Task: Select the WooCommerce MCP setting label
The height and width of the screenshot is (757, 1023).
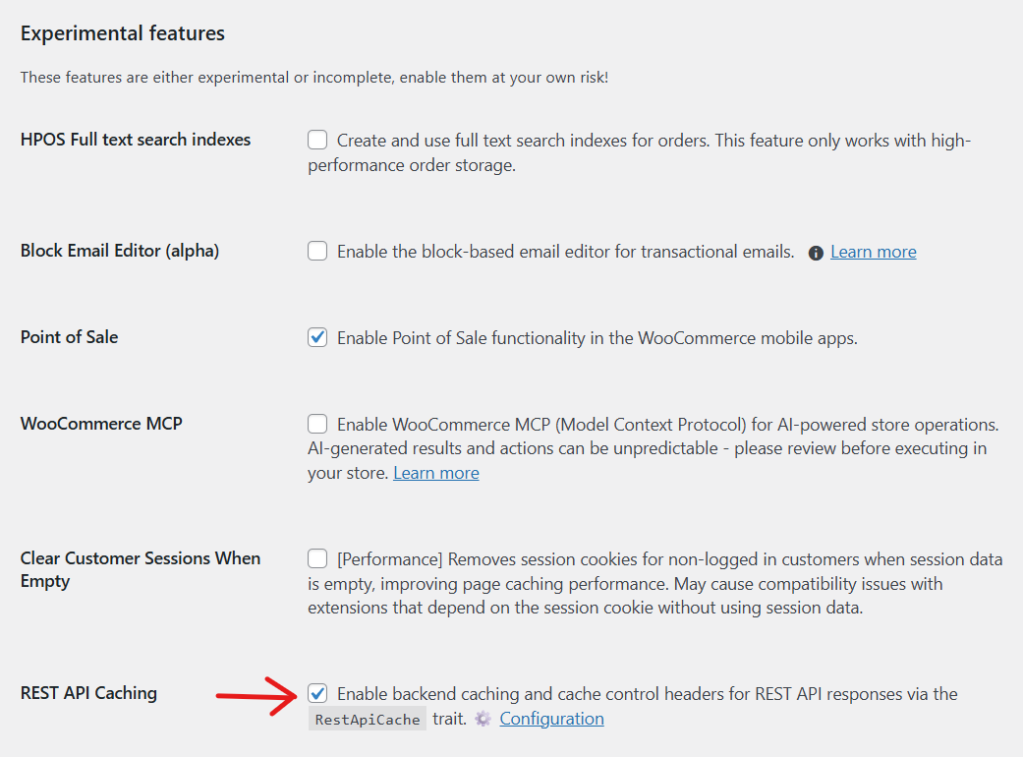Action: 100,423
